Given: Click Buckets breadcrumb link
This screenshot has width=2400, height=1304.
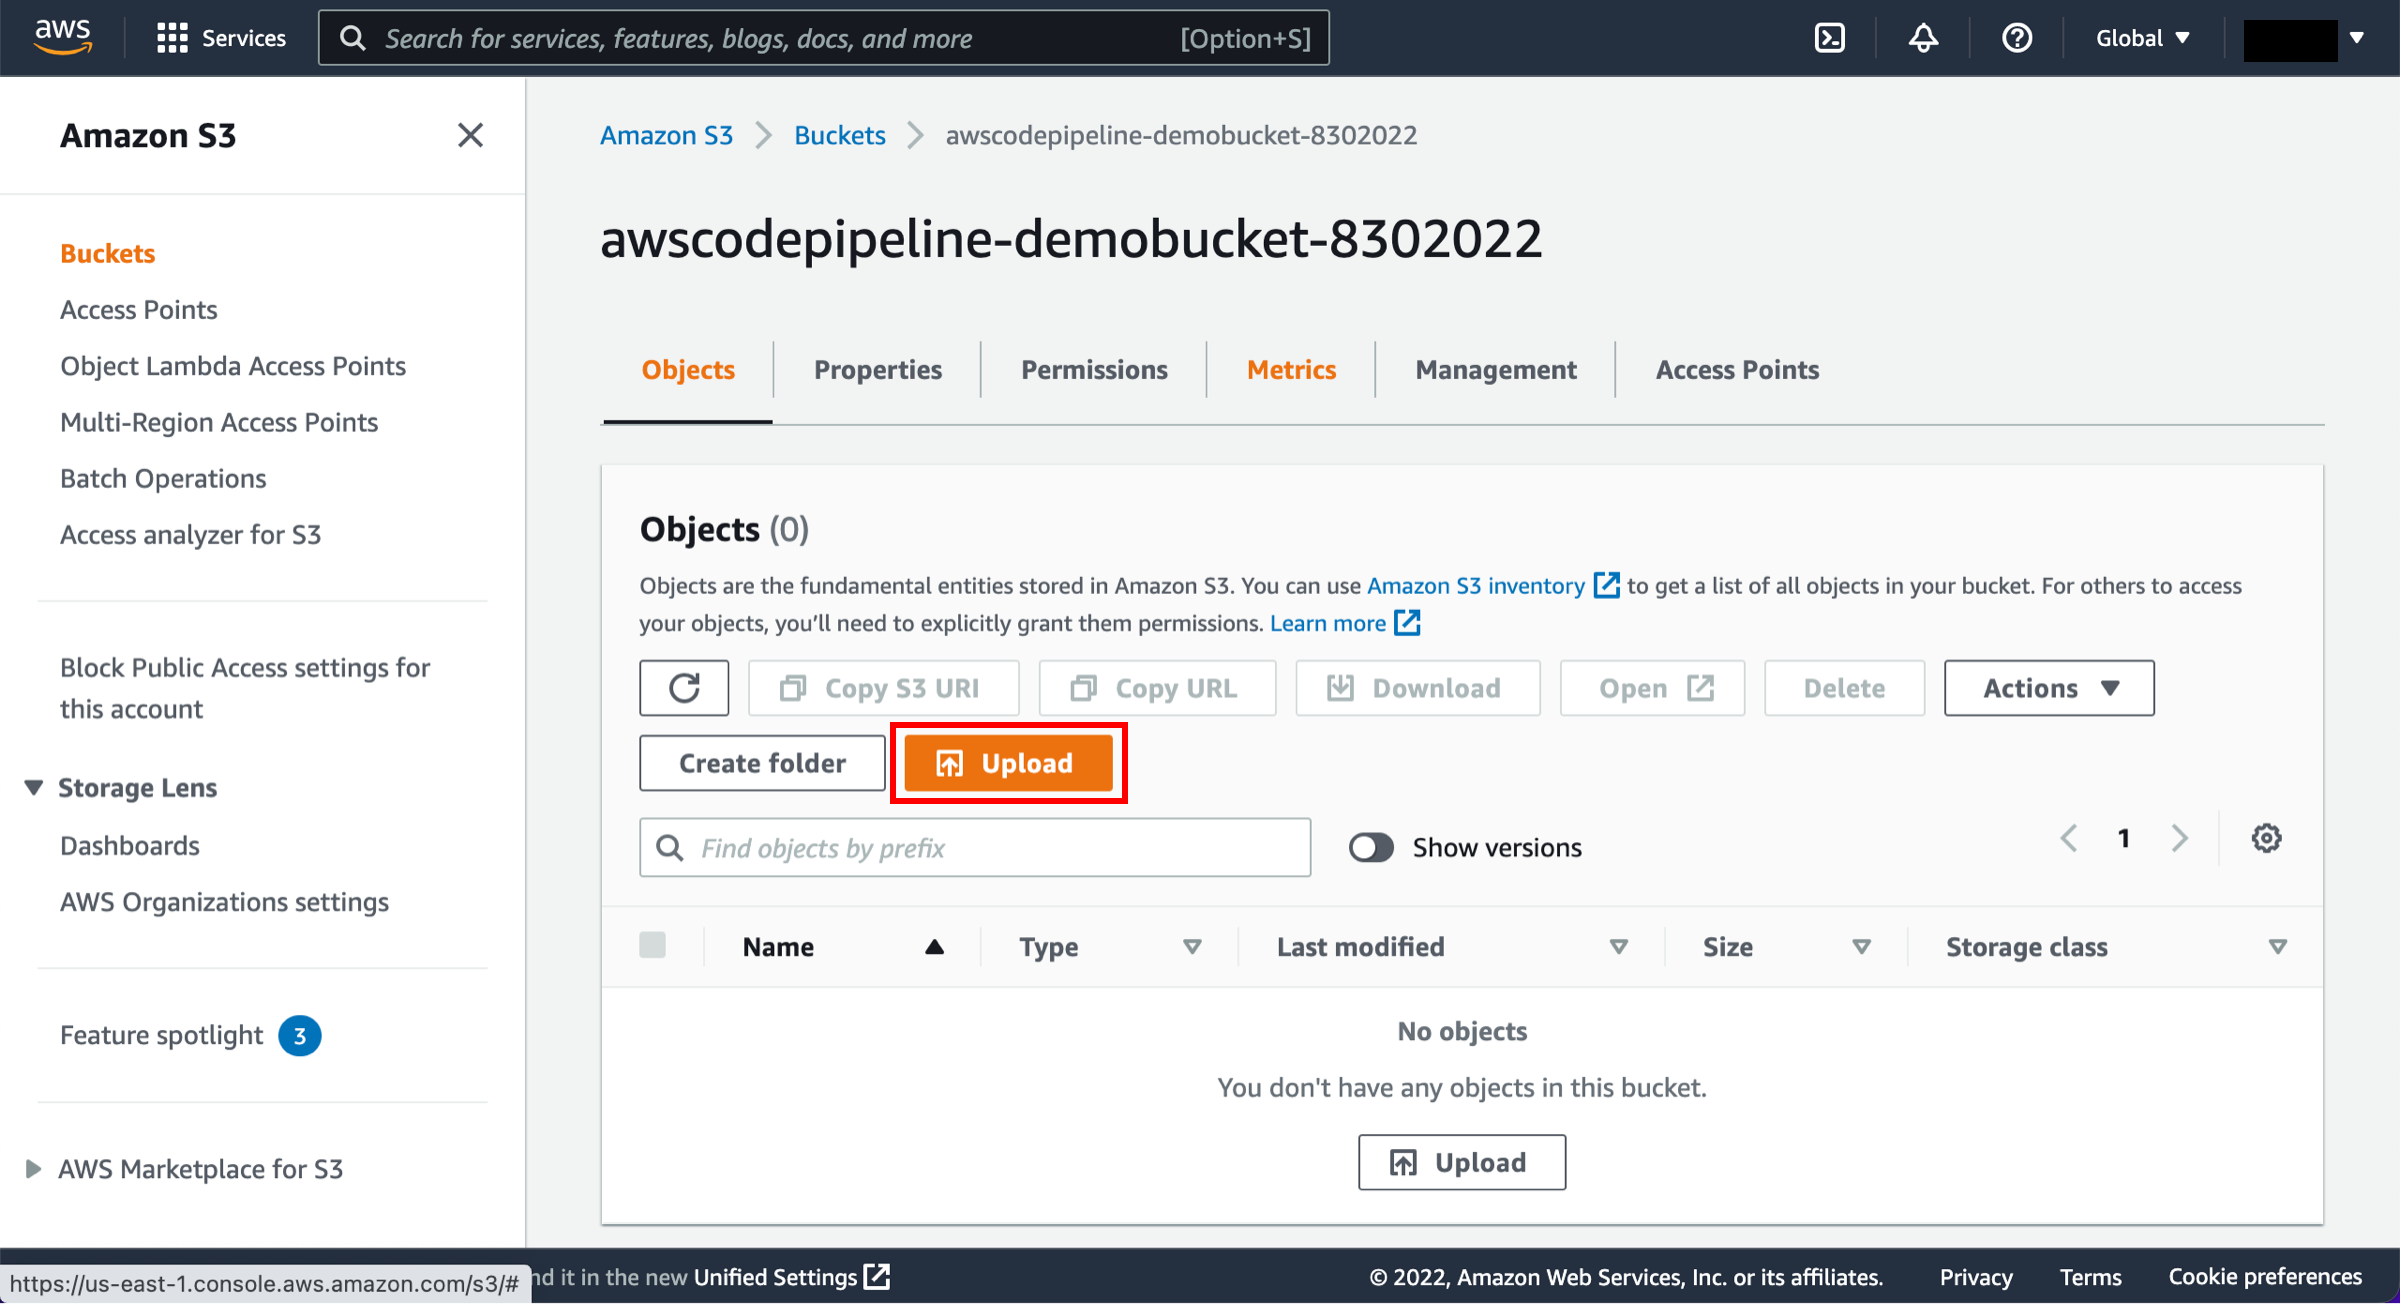Looking at the screenshot, I should pos(840,135).
